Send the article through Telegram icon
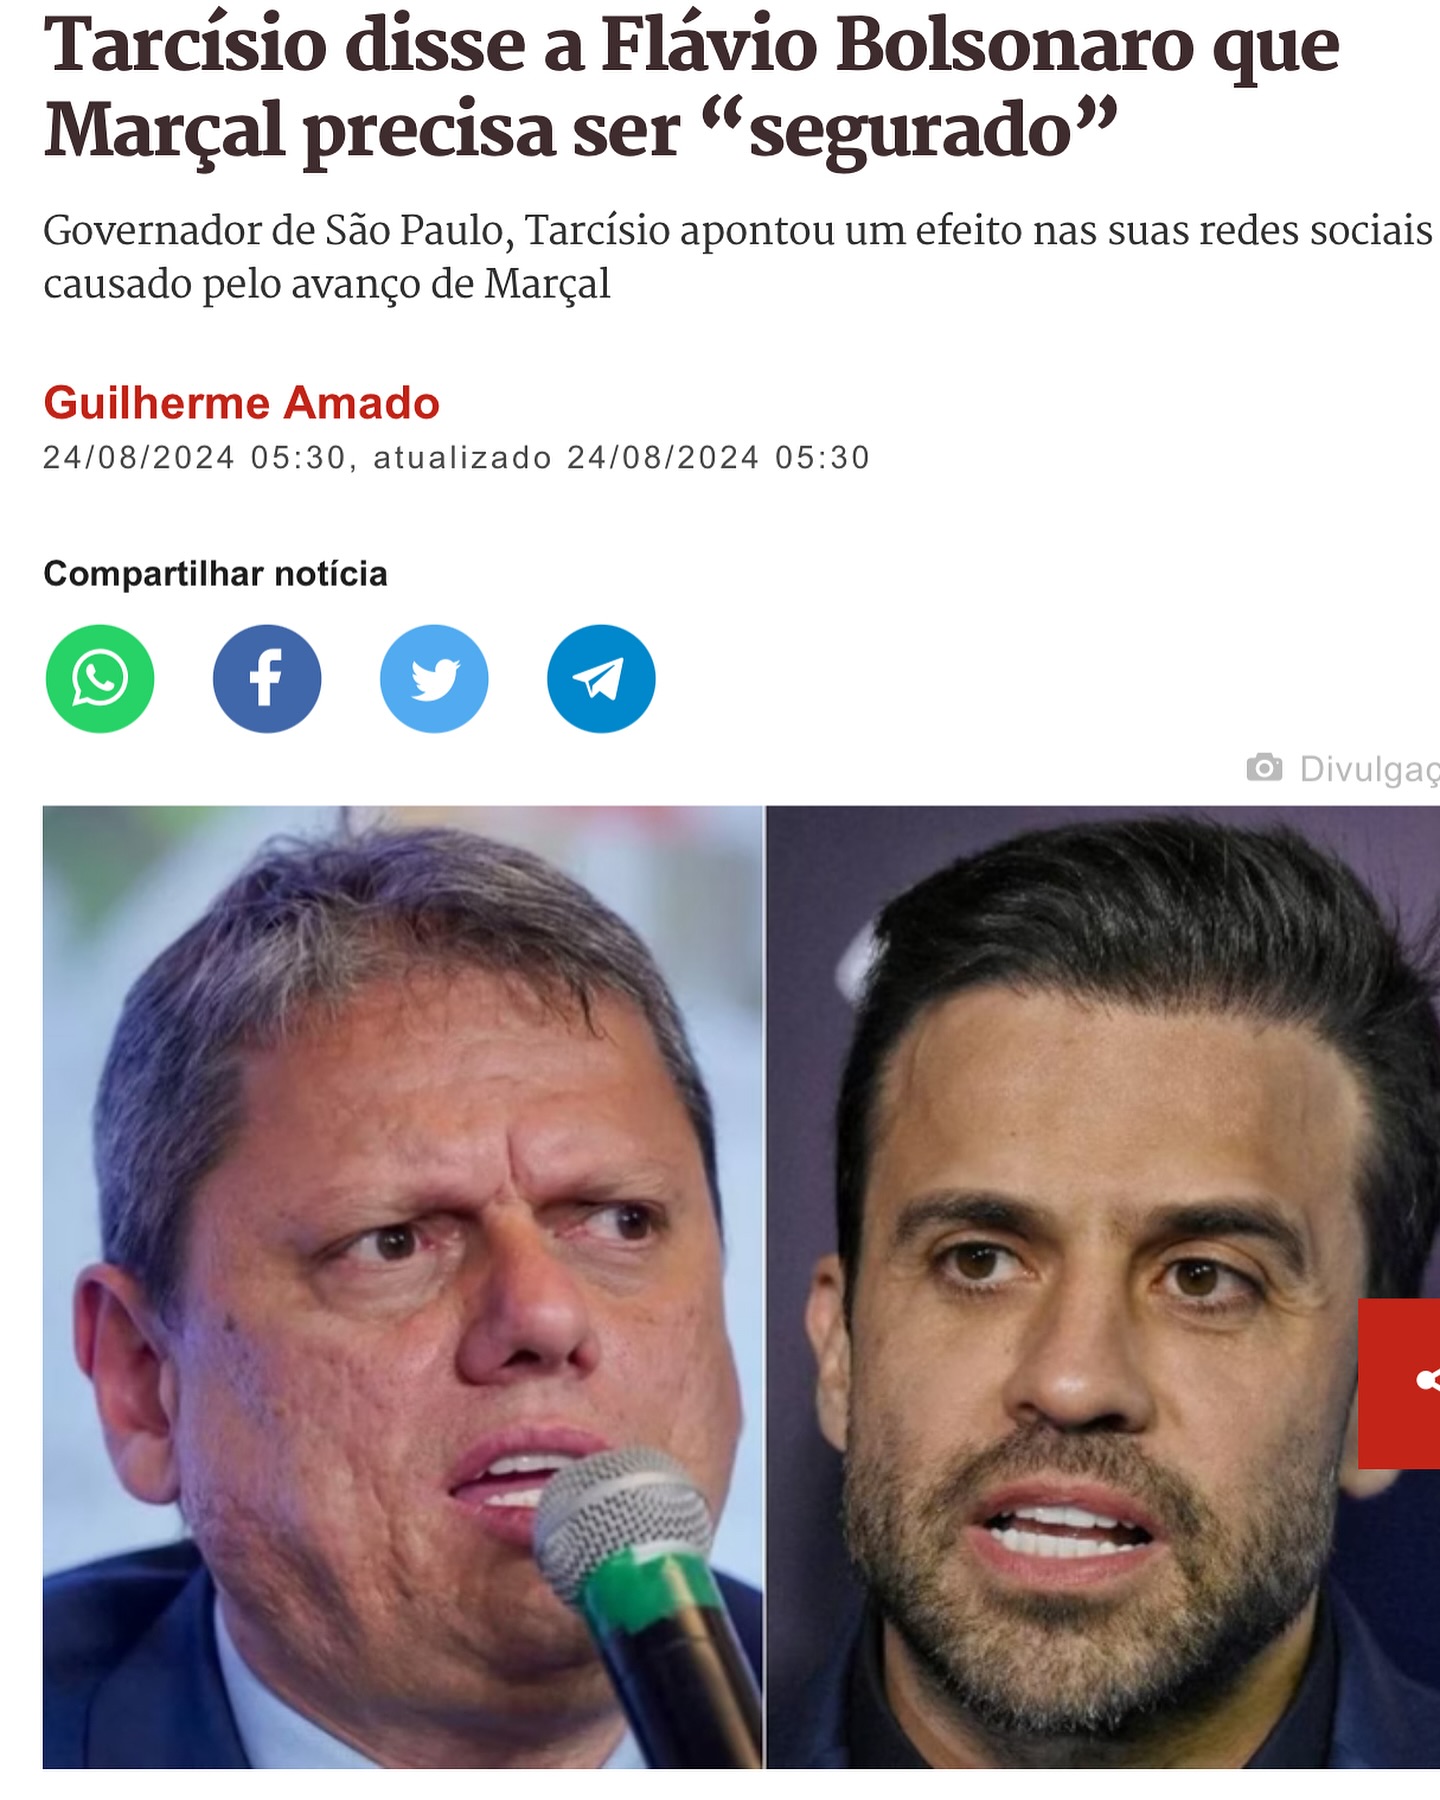The width and height of the screenshot is (1440, 1800). [601, 679]
